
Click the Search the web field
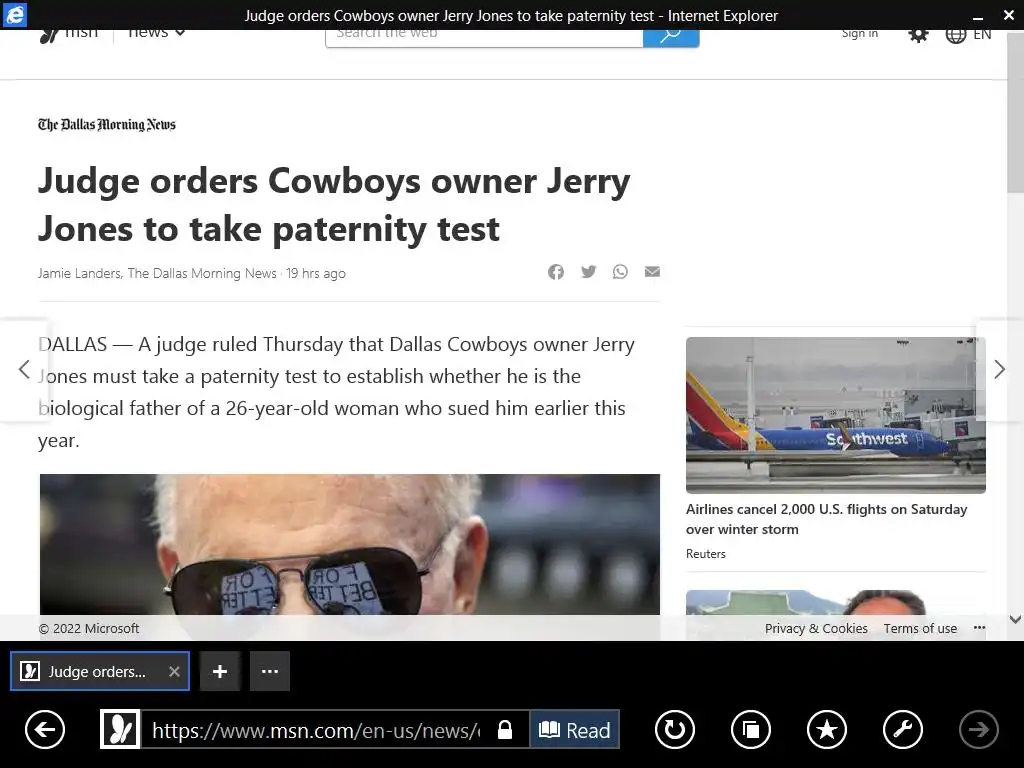(484, 37)
